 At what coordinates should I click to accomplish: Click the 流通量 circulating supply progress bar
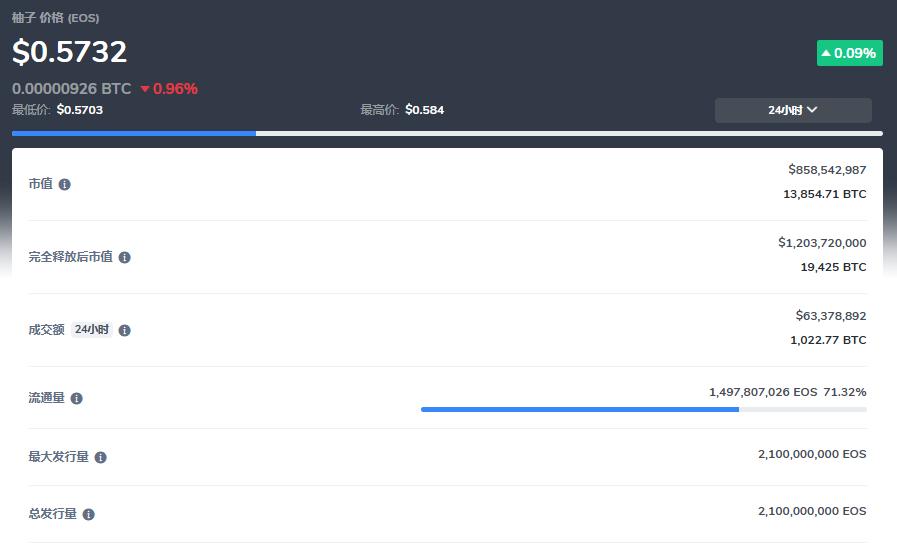pyautogui.click(x=643, y=409)
